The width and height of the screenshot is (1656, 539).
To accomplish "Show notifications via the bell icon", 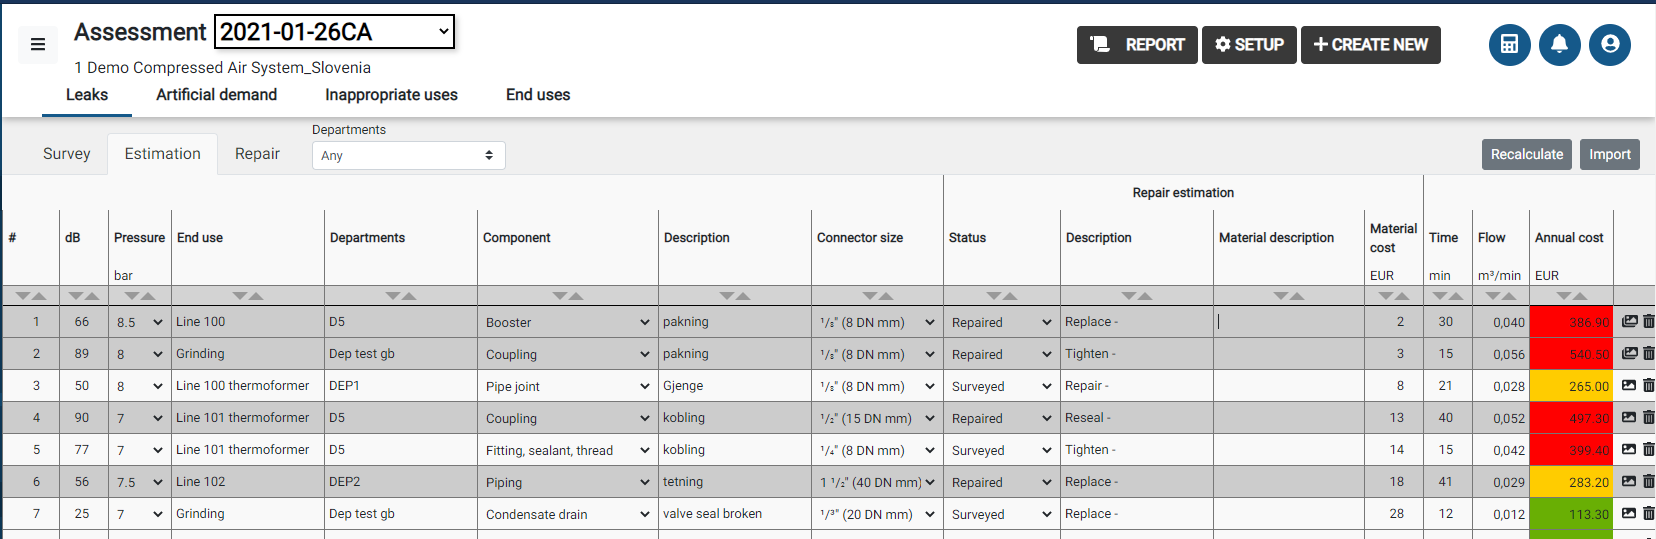I will [1559, 45].
